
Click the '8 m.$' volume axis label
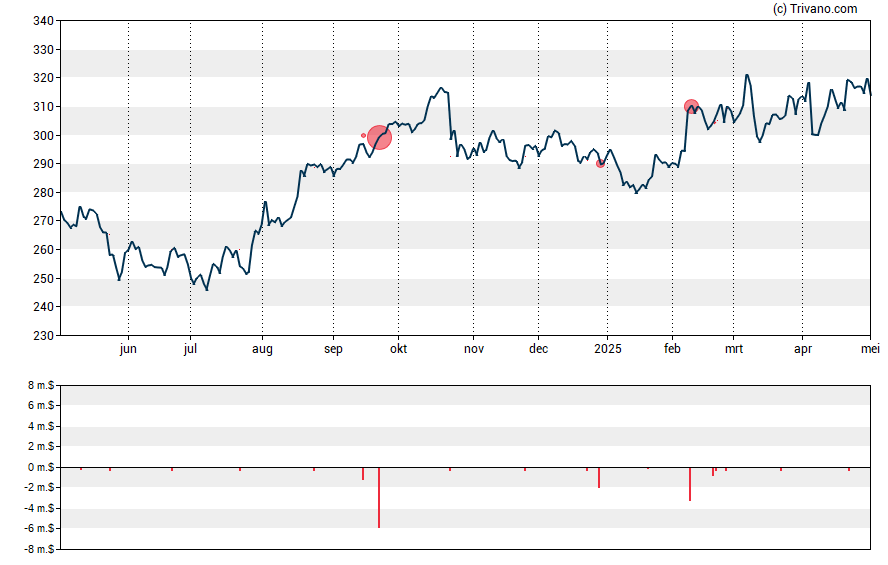pos(41,386)
